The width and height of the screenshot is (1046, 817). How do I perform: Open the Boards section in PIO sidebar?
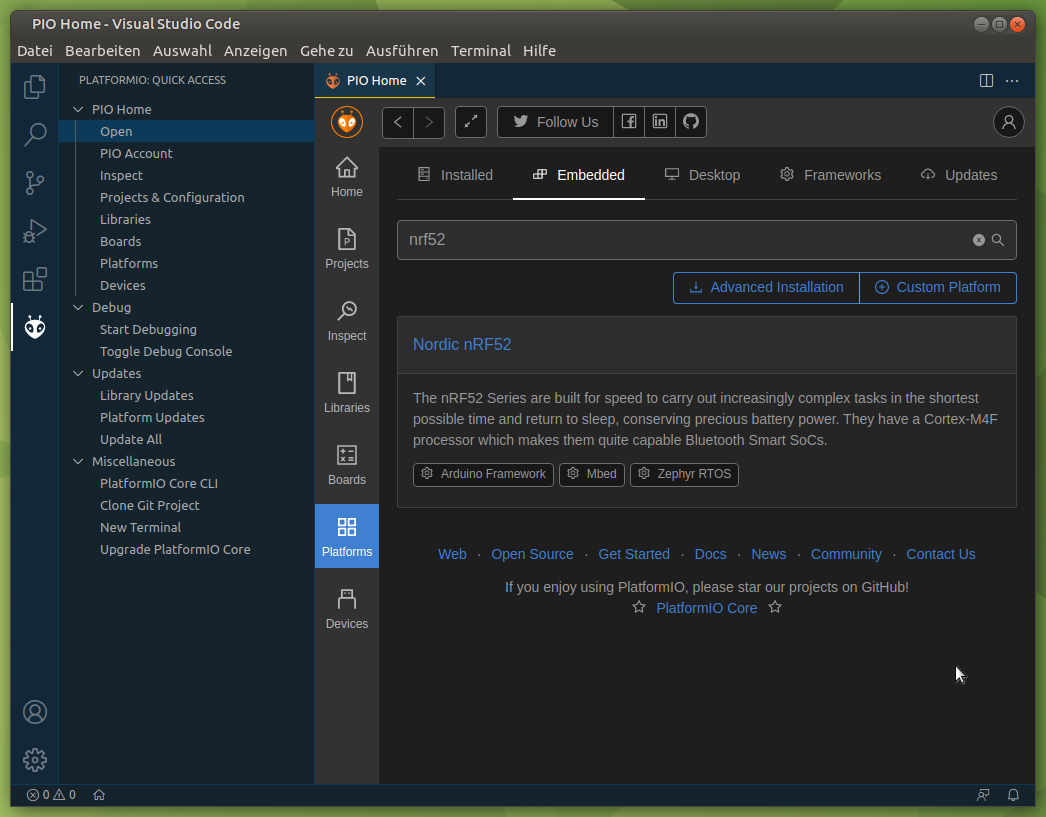coord(347,466)
